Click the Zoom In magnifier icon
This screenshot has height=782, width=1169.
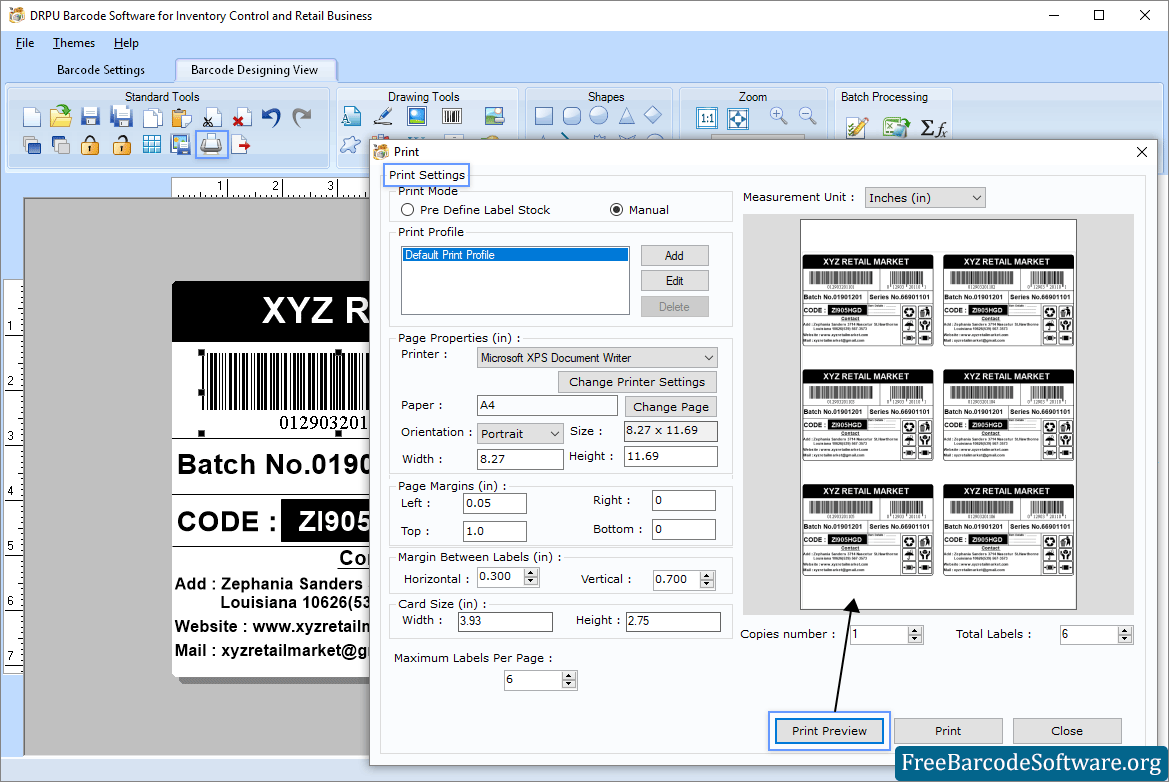pos(778,116)
